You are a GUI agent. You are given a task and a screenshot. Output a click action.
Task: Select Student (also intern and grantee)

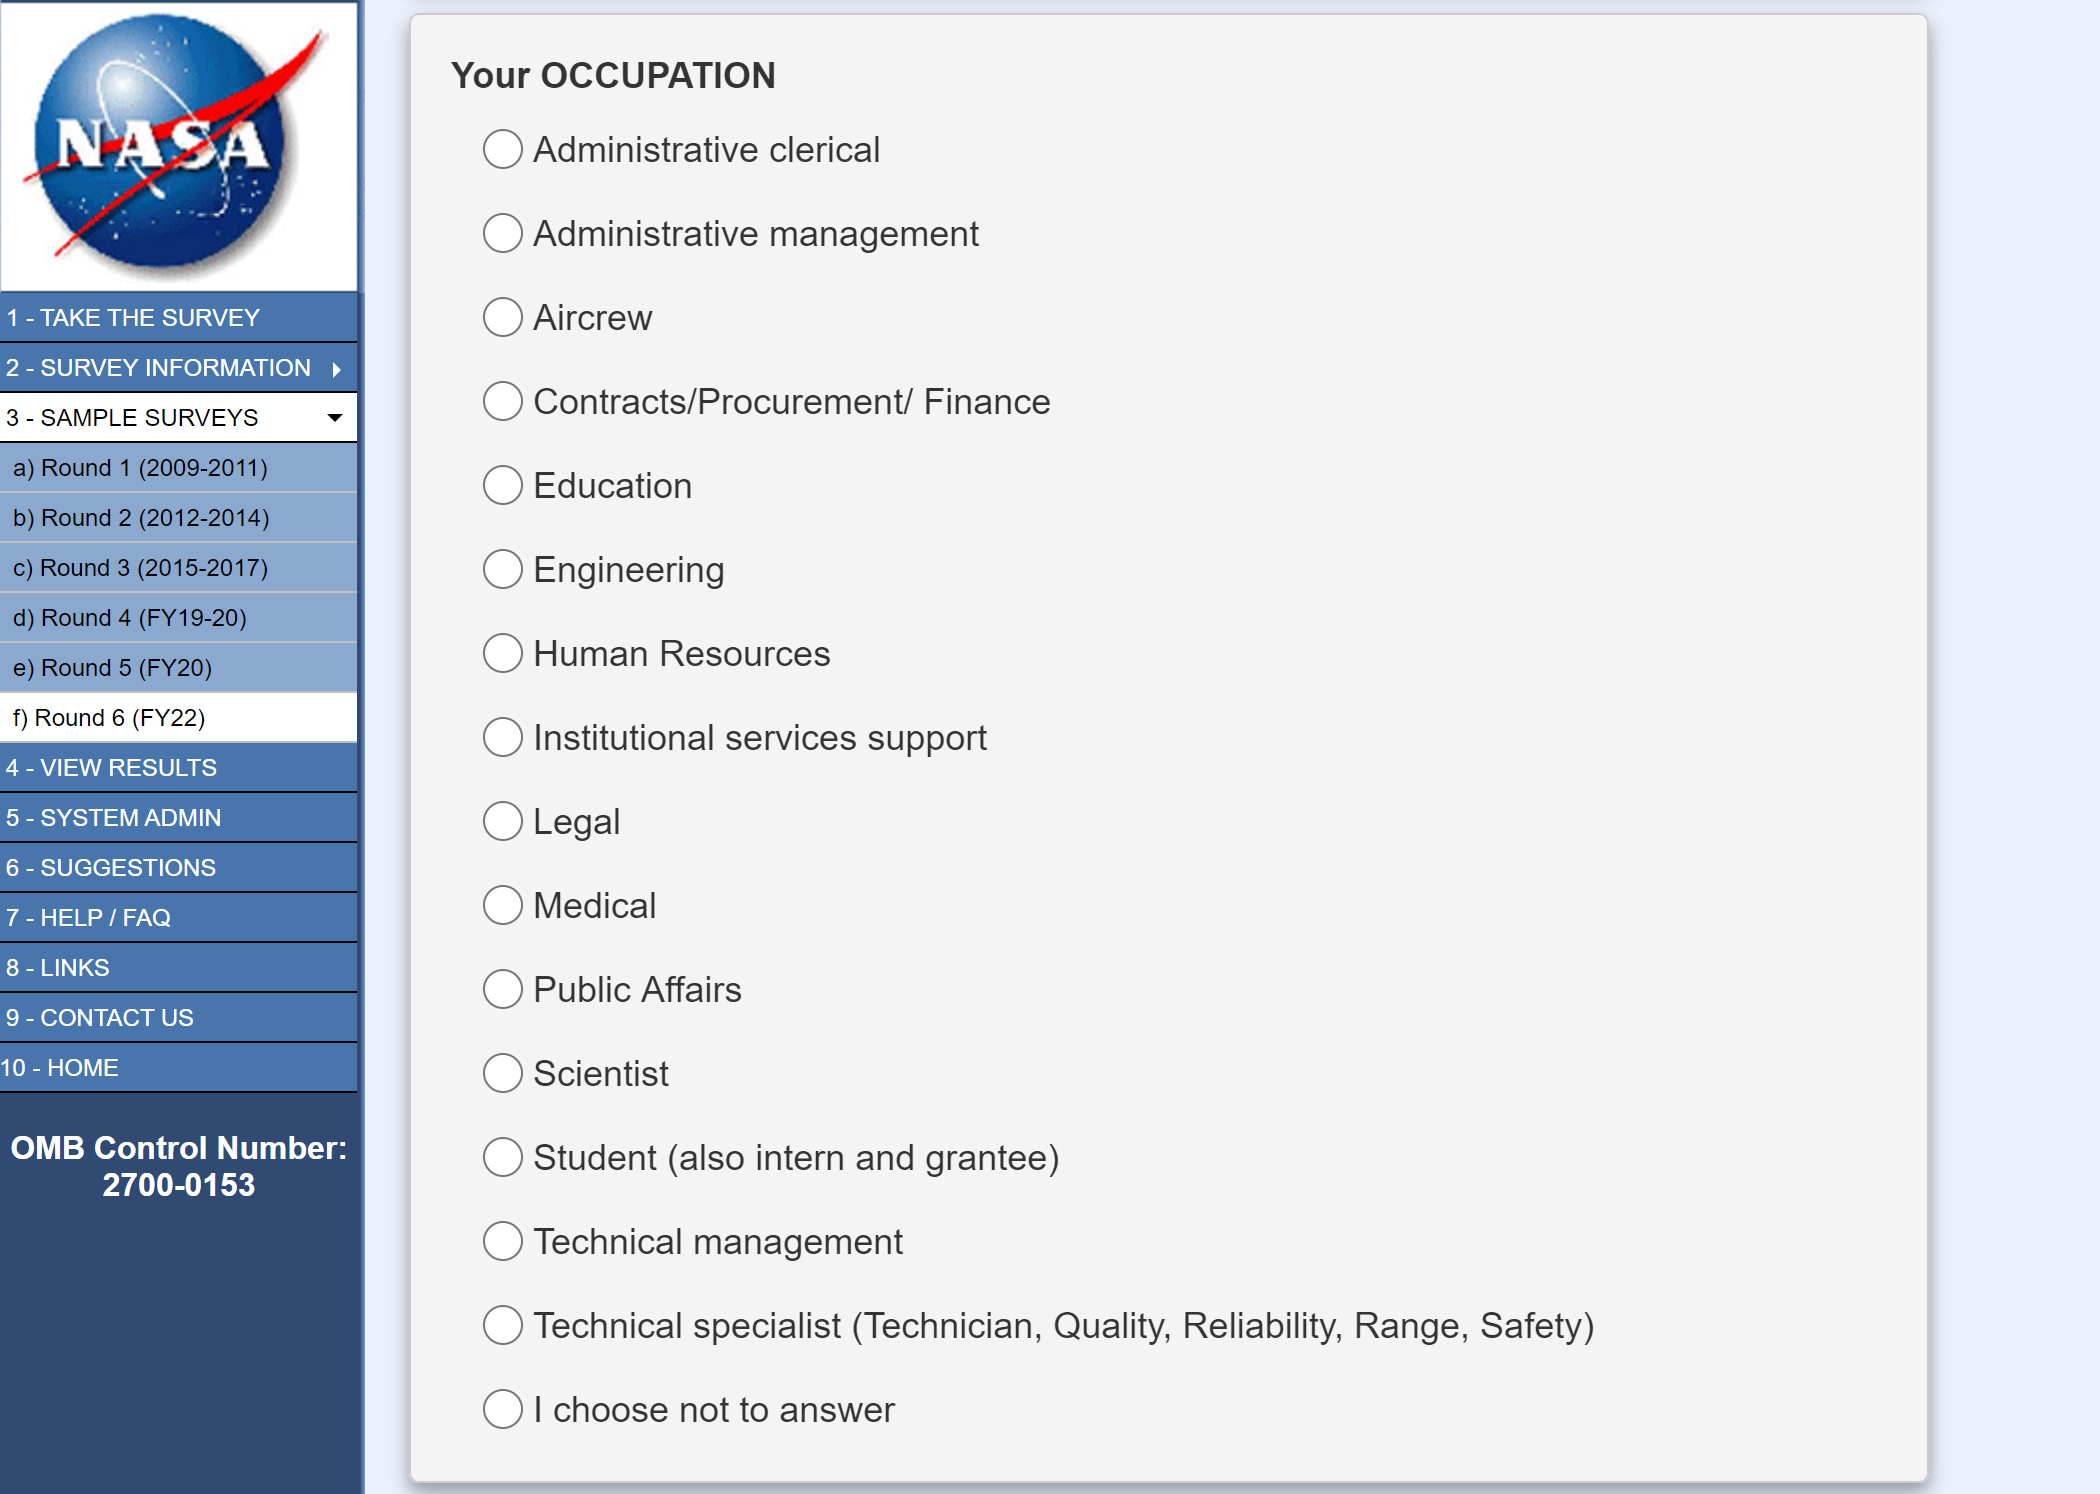[503, 1158]
